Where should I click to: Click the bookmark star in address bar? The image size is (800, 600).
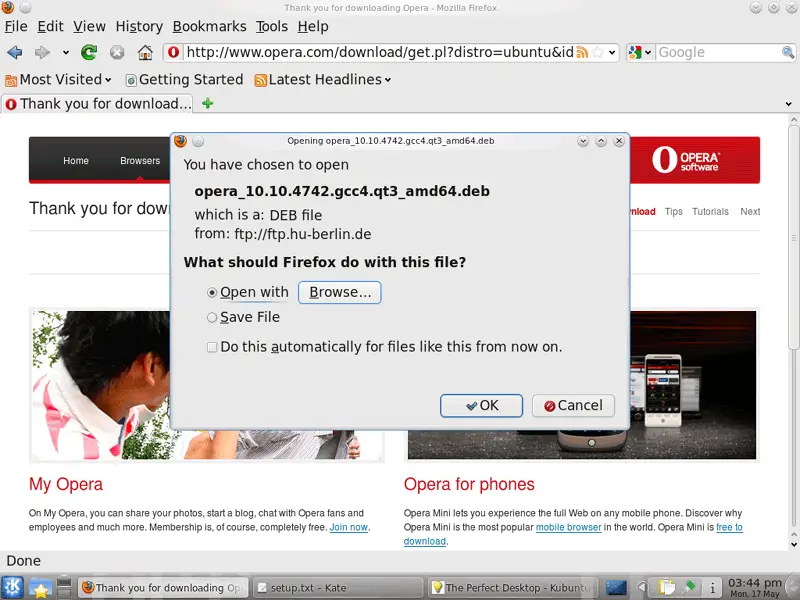click(598, 52)
